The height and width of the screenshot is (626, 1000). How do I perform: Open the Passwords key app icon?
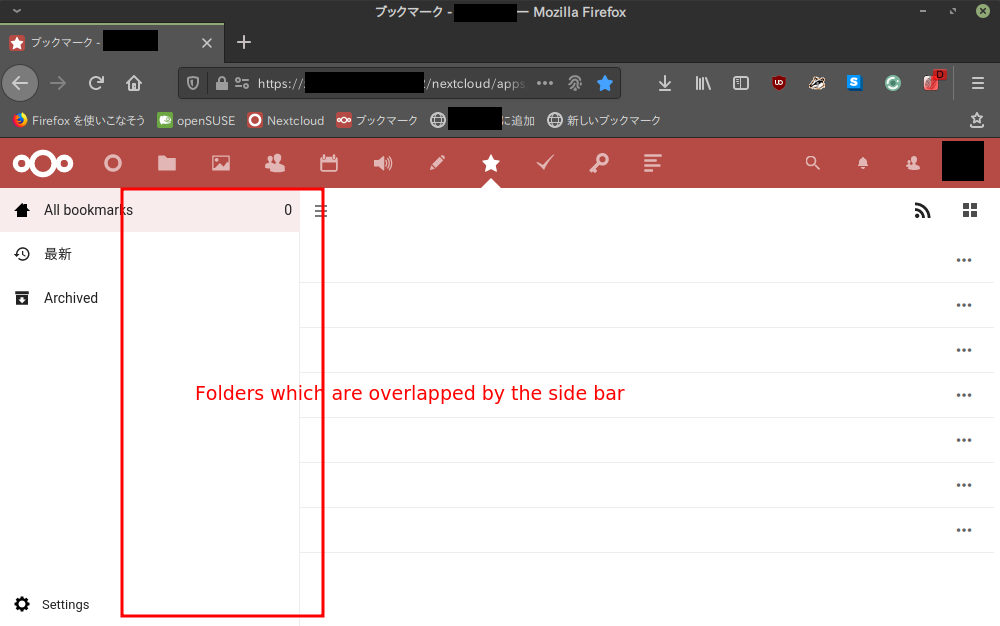click(598, 163)
